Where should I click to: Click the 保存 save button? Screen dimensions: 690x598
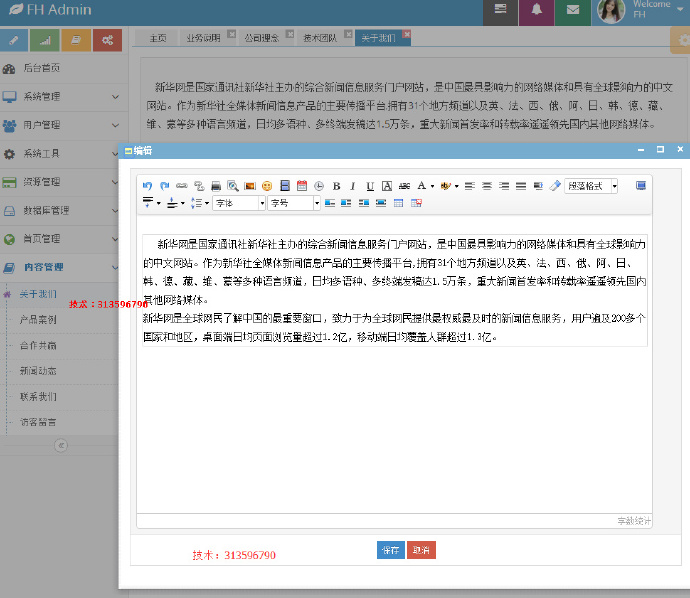tap(391, 550)
